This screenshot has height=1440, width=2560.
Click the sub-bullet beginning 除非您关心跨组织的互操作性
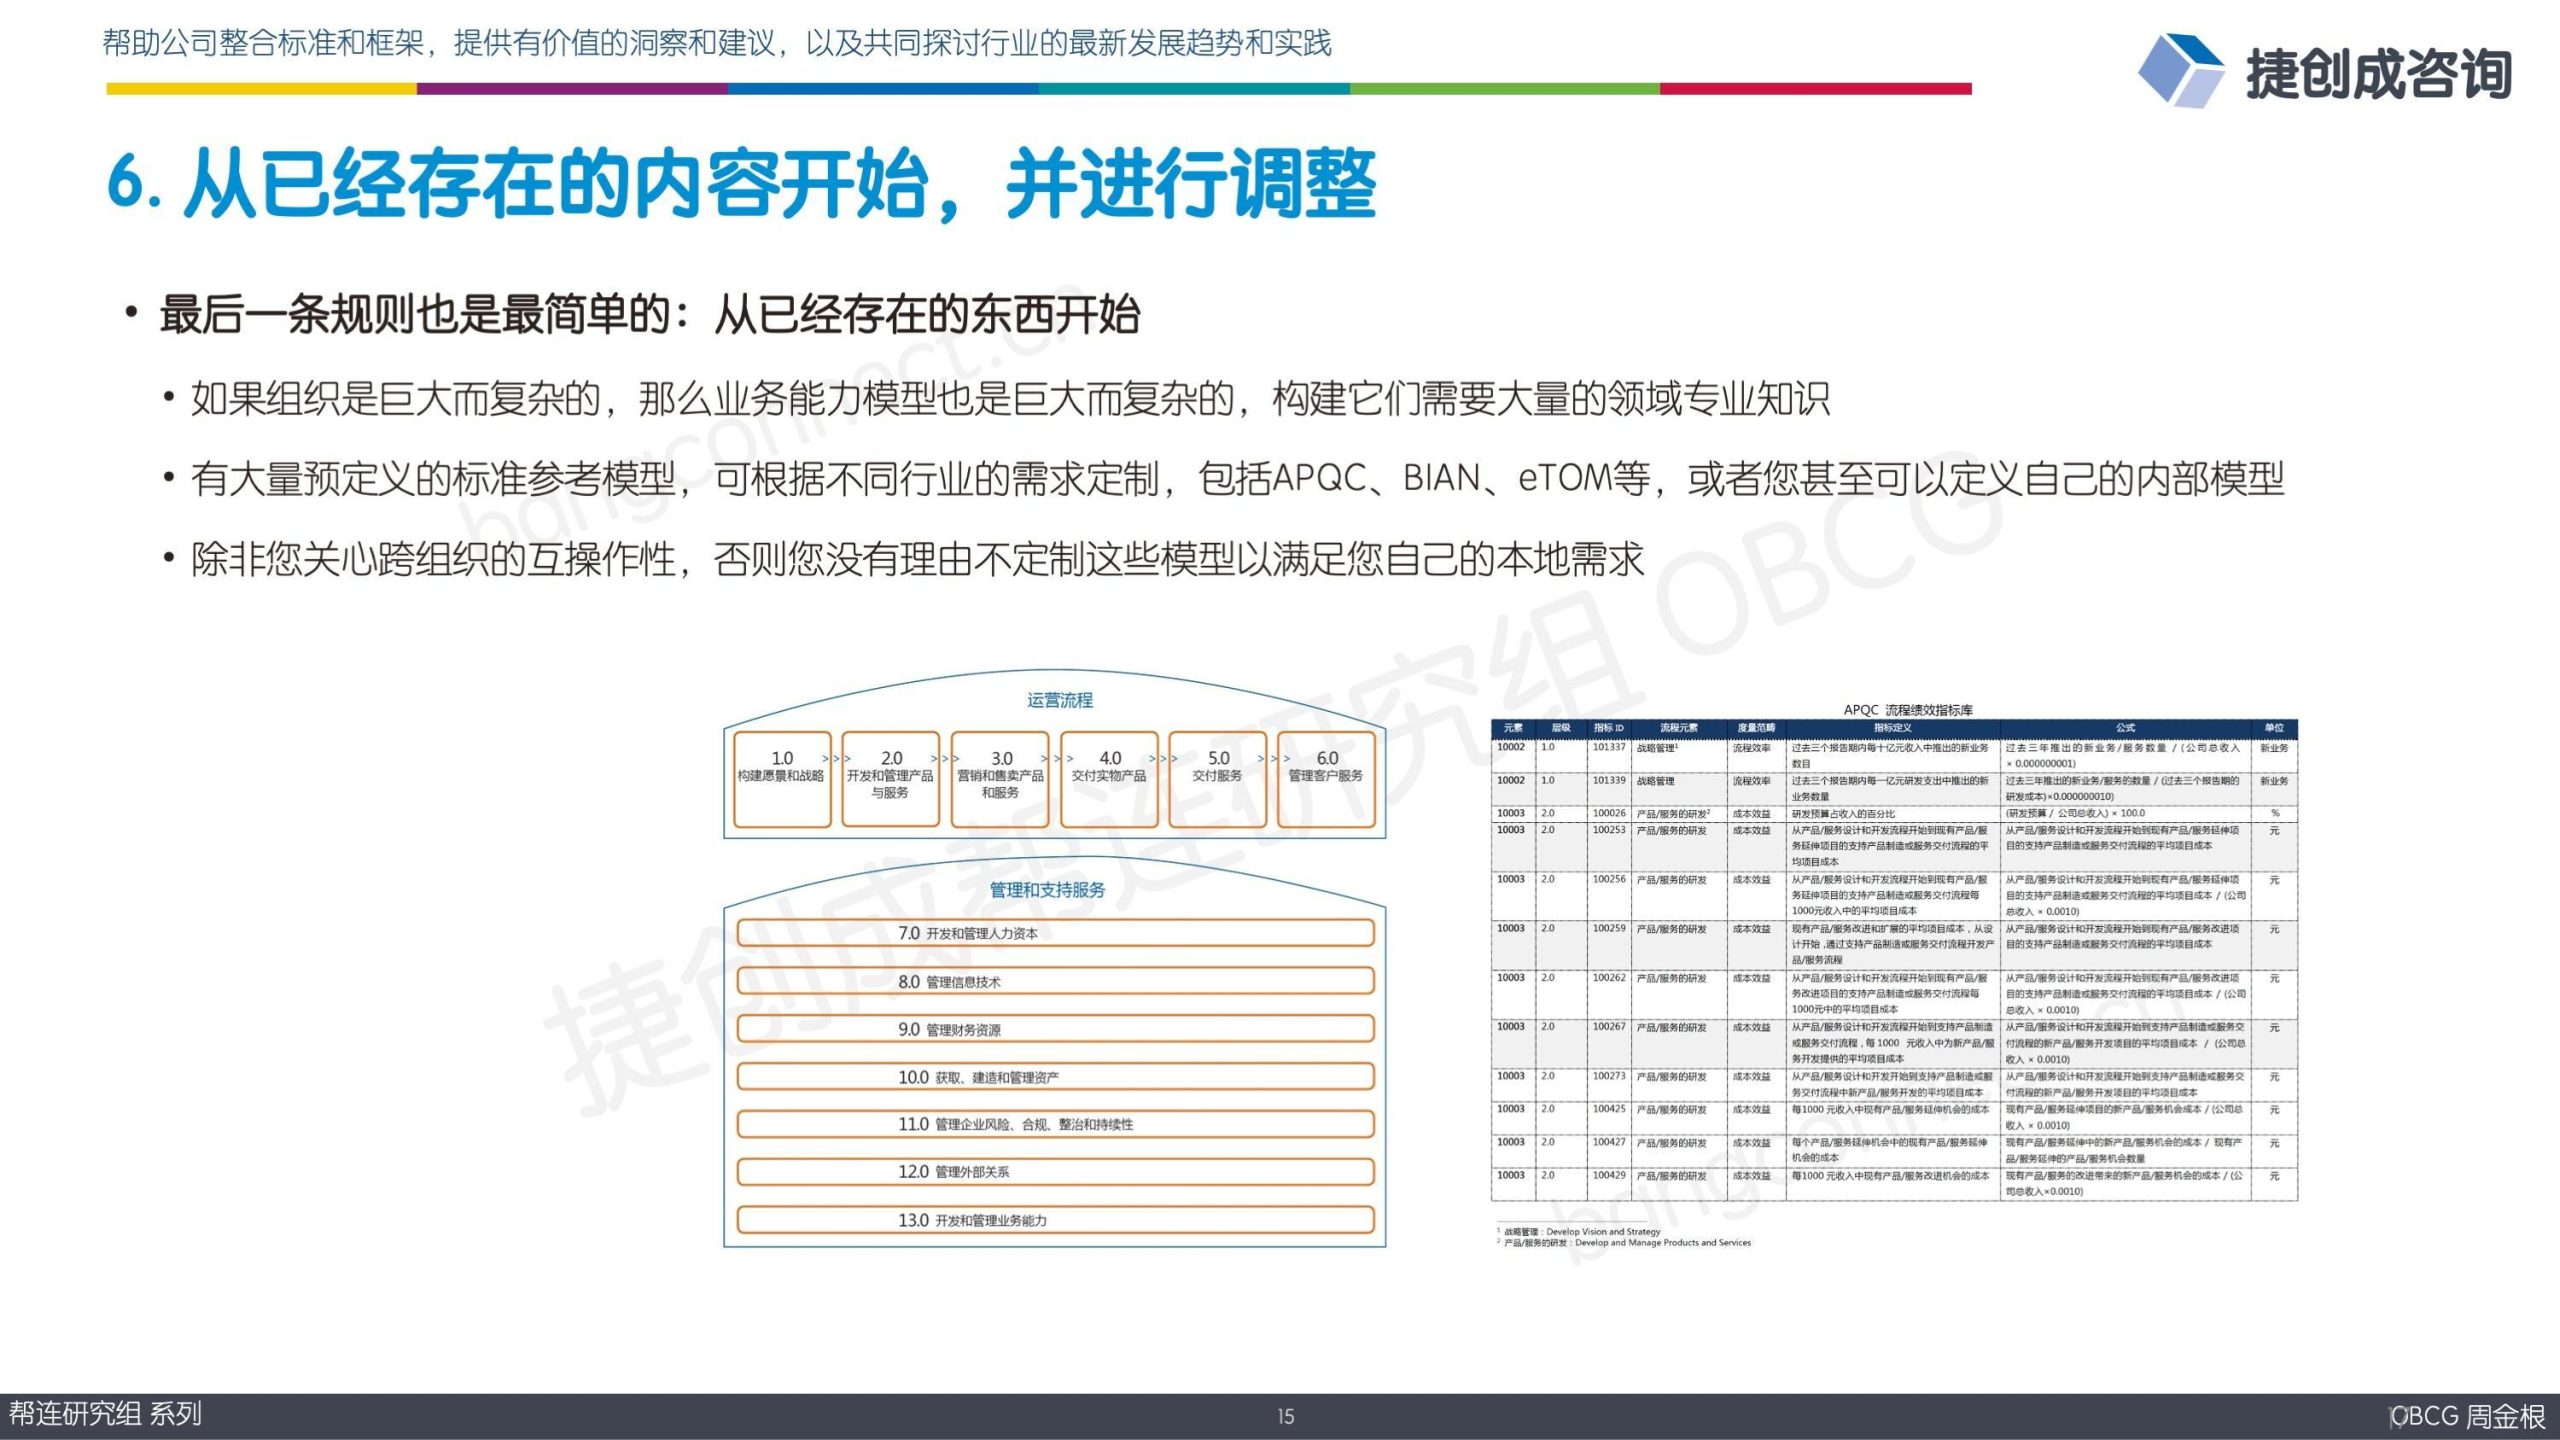click(x=917, y=559)
